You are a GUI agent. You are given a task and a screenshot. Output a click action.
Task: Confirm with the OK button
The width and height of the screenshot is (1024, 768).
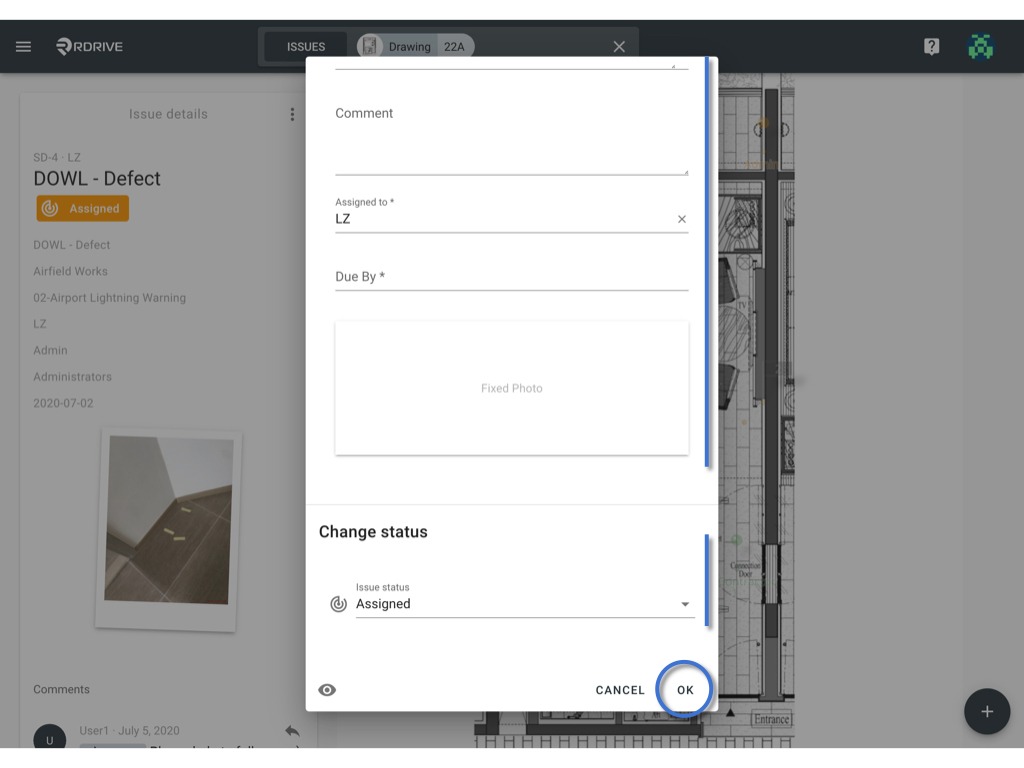coord(685,690)
